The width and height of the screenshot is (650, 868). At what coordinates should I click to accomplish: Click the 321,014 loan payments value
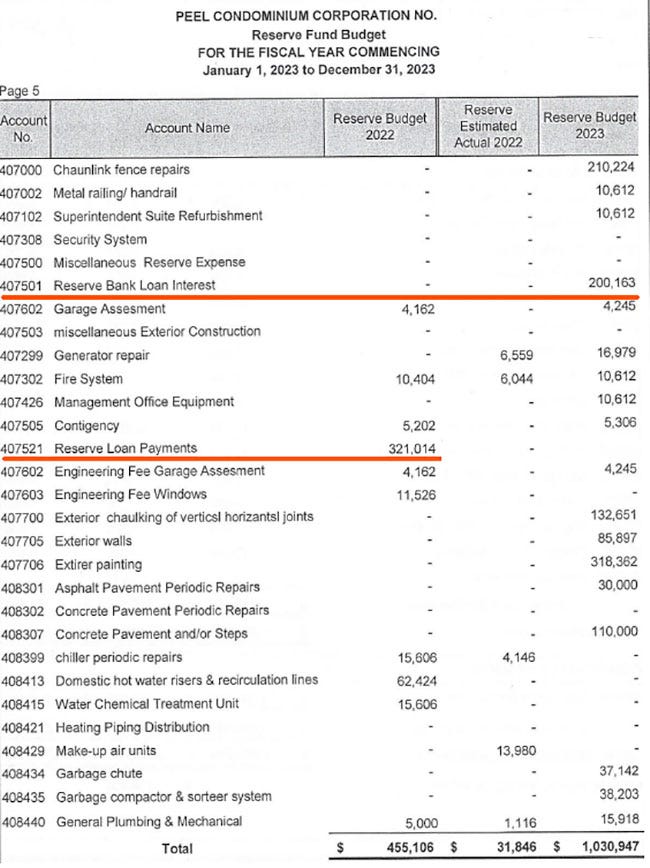point(412,449)
